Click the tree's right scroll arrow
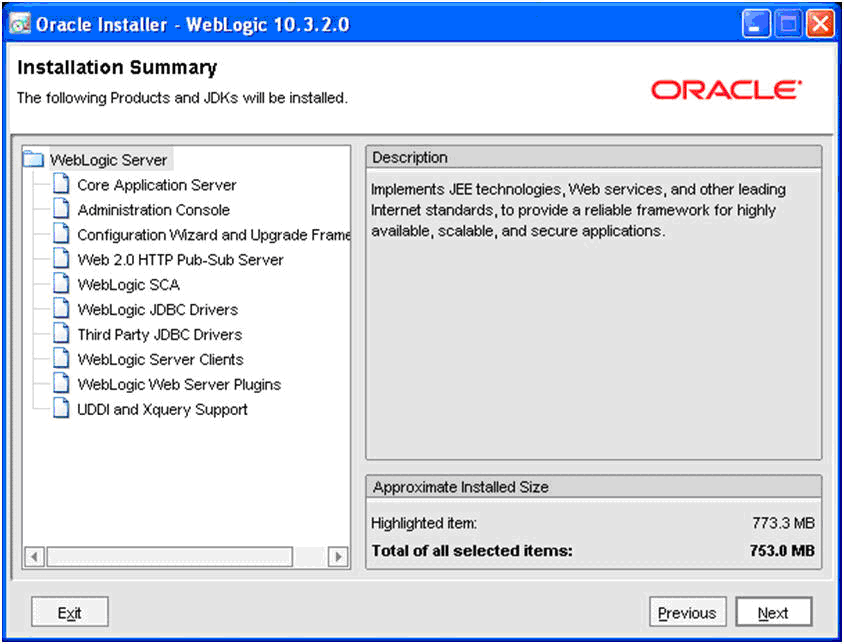844x644 pixels. [x=338, y=556]
